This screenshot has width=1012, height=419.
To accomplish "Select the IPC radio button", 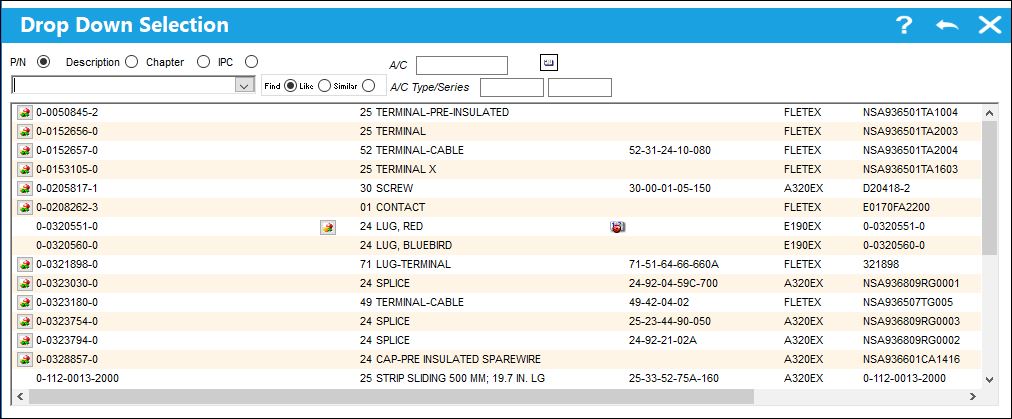I will pyautogui.click(x=252, y=62).
